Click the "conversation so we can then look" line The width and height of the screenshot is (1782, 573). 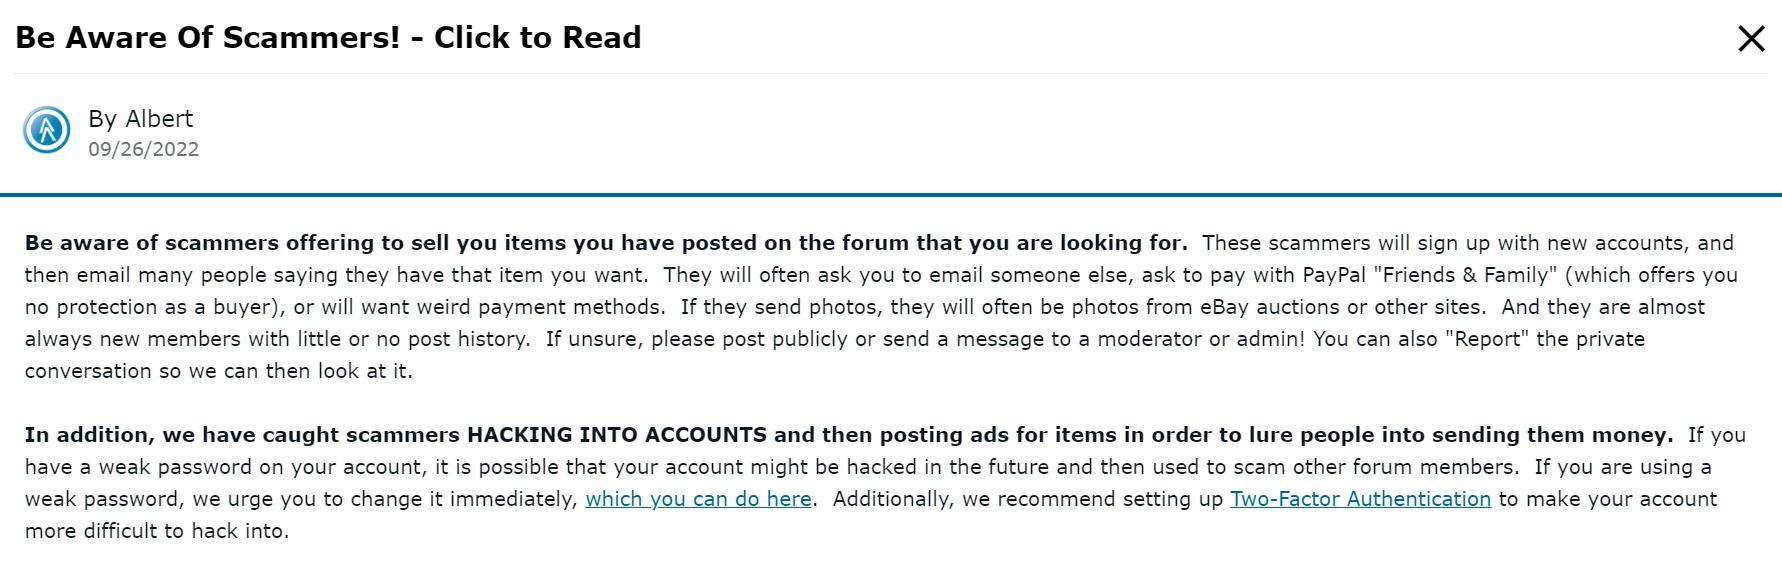click(218, 371)
